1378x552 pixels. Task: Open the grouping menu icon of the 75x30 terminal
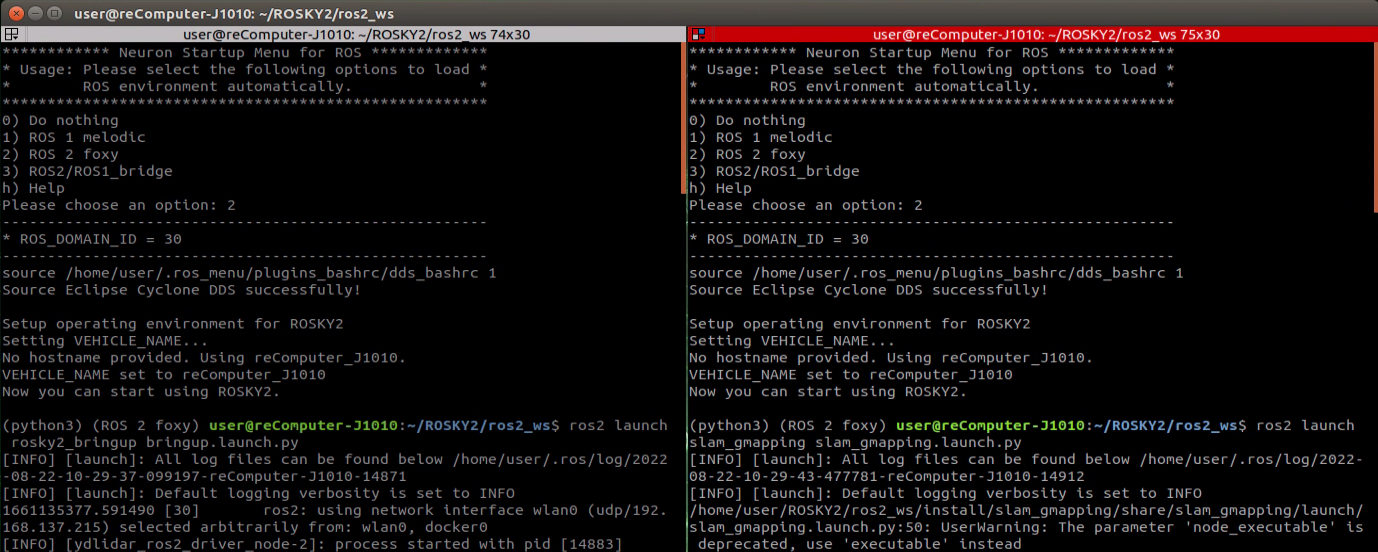[x=698, y=34]
